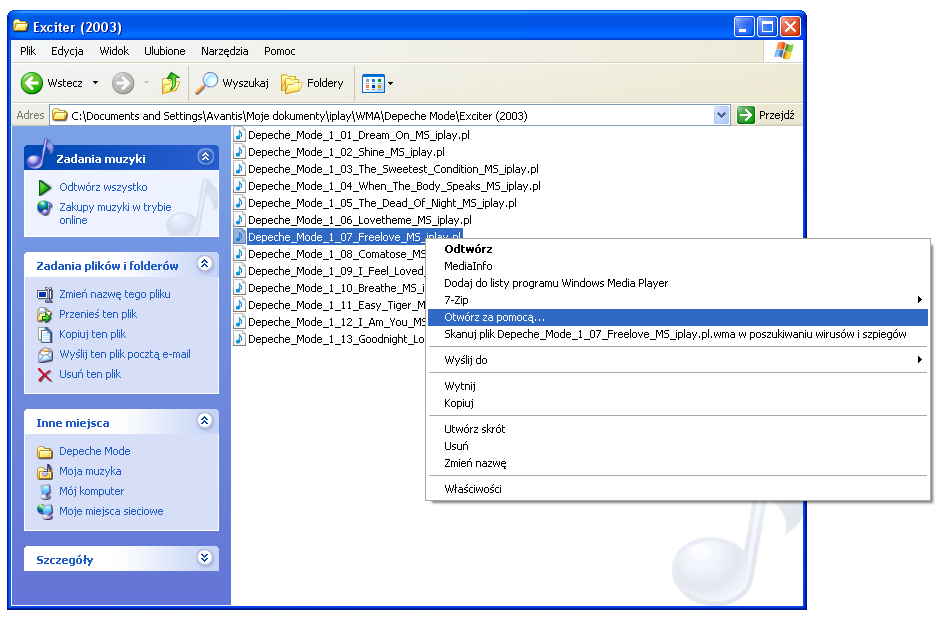Choose Utwórz skrót in context menu
This screenshot has width=948, height=626.
click(678, 429)
